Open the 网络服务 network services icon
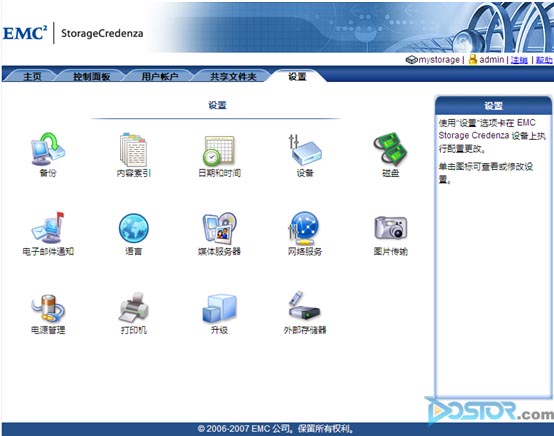The height and width of the screenshot is (436, 554). click(x=304, y=228)
